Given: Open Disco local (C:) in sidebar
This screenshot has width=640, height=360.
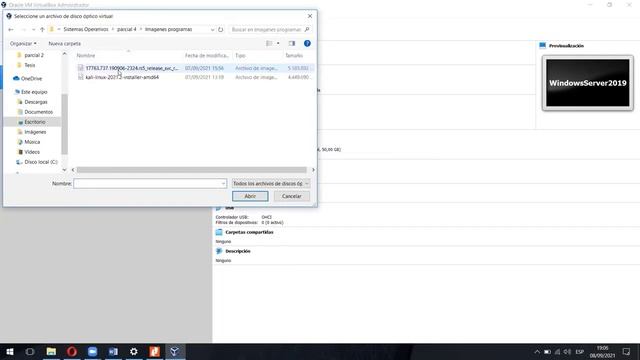Looking at the screenshot, I should click(x=40, y=162).
